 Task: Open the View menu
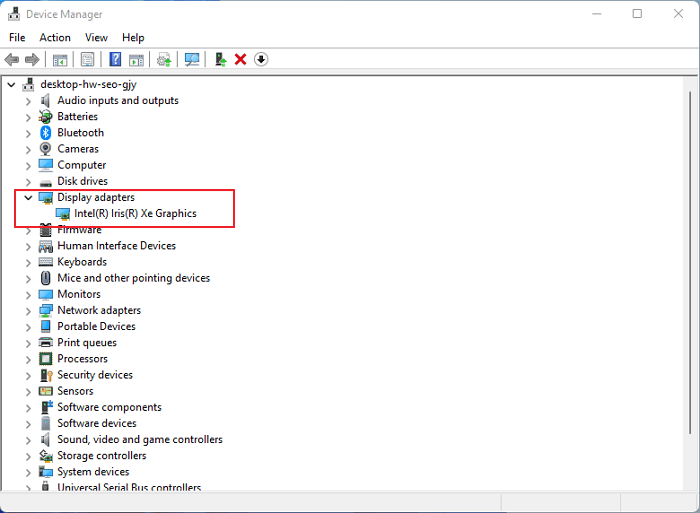(x=96, y=37)
